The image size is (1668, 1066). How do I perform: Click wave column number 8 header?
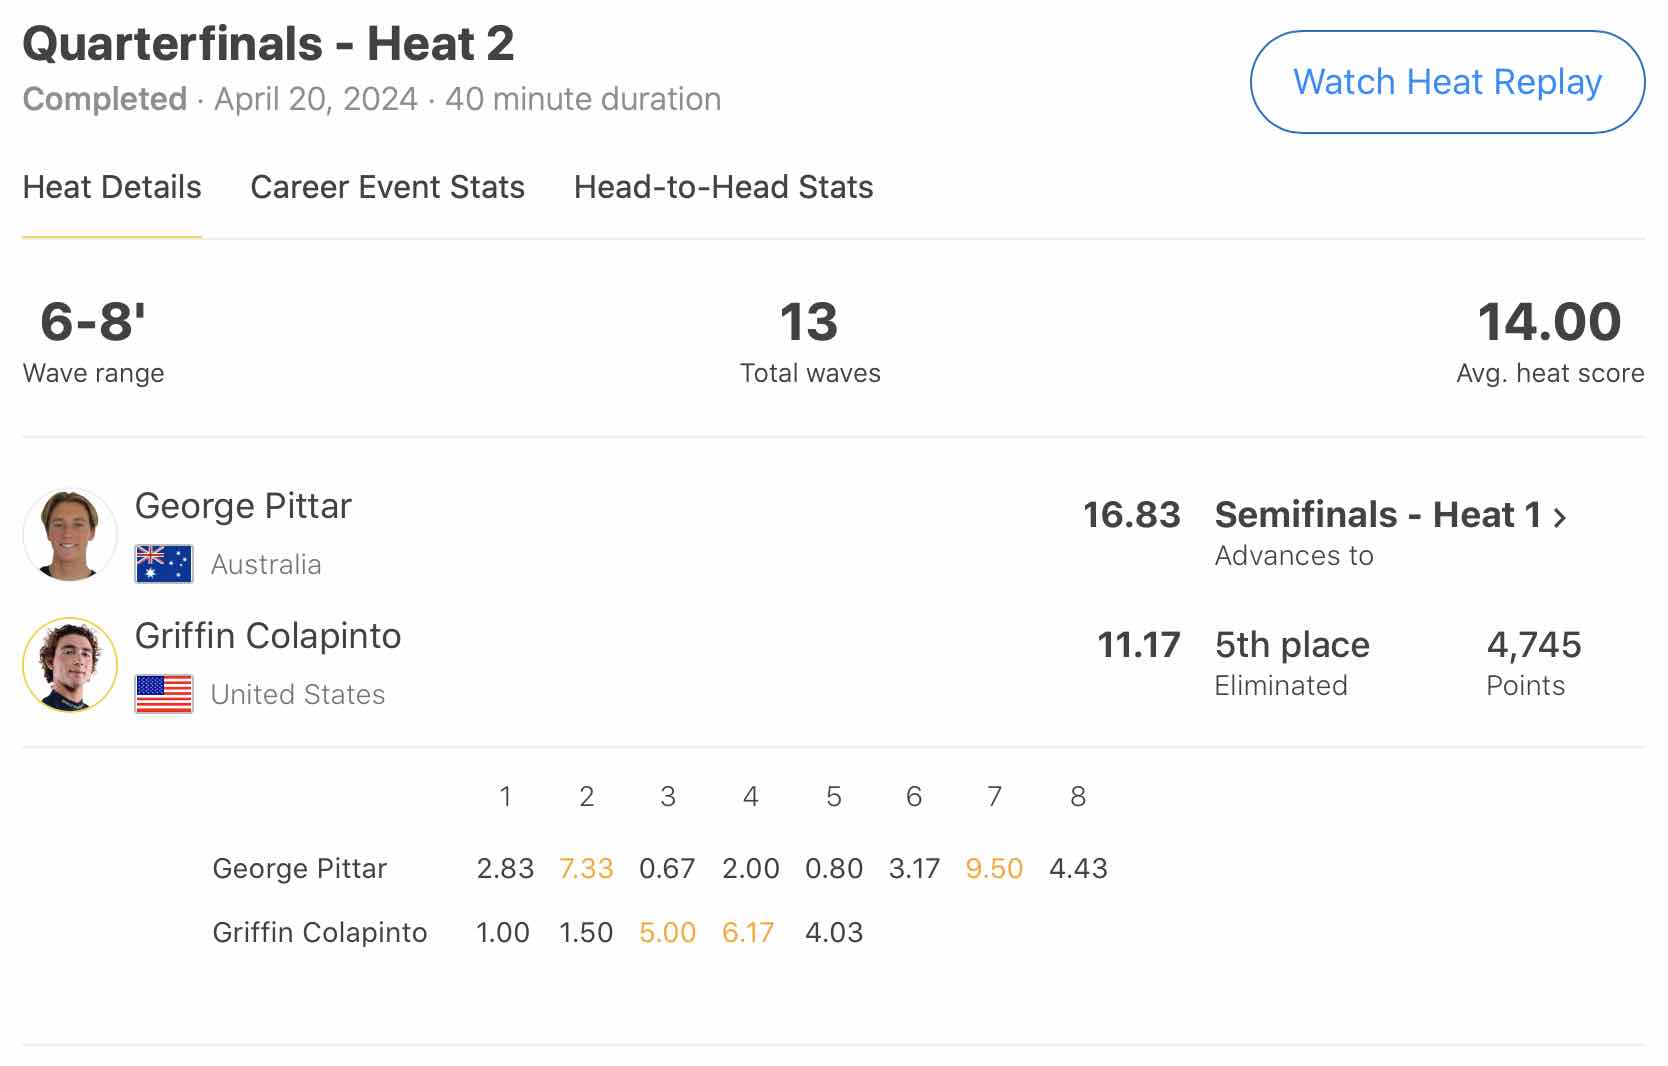(1078, 796)
